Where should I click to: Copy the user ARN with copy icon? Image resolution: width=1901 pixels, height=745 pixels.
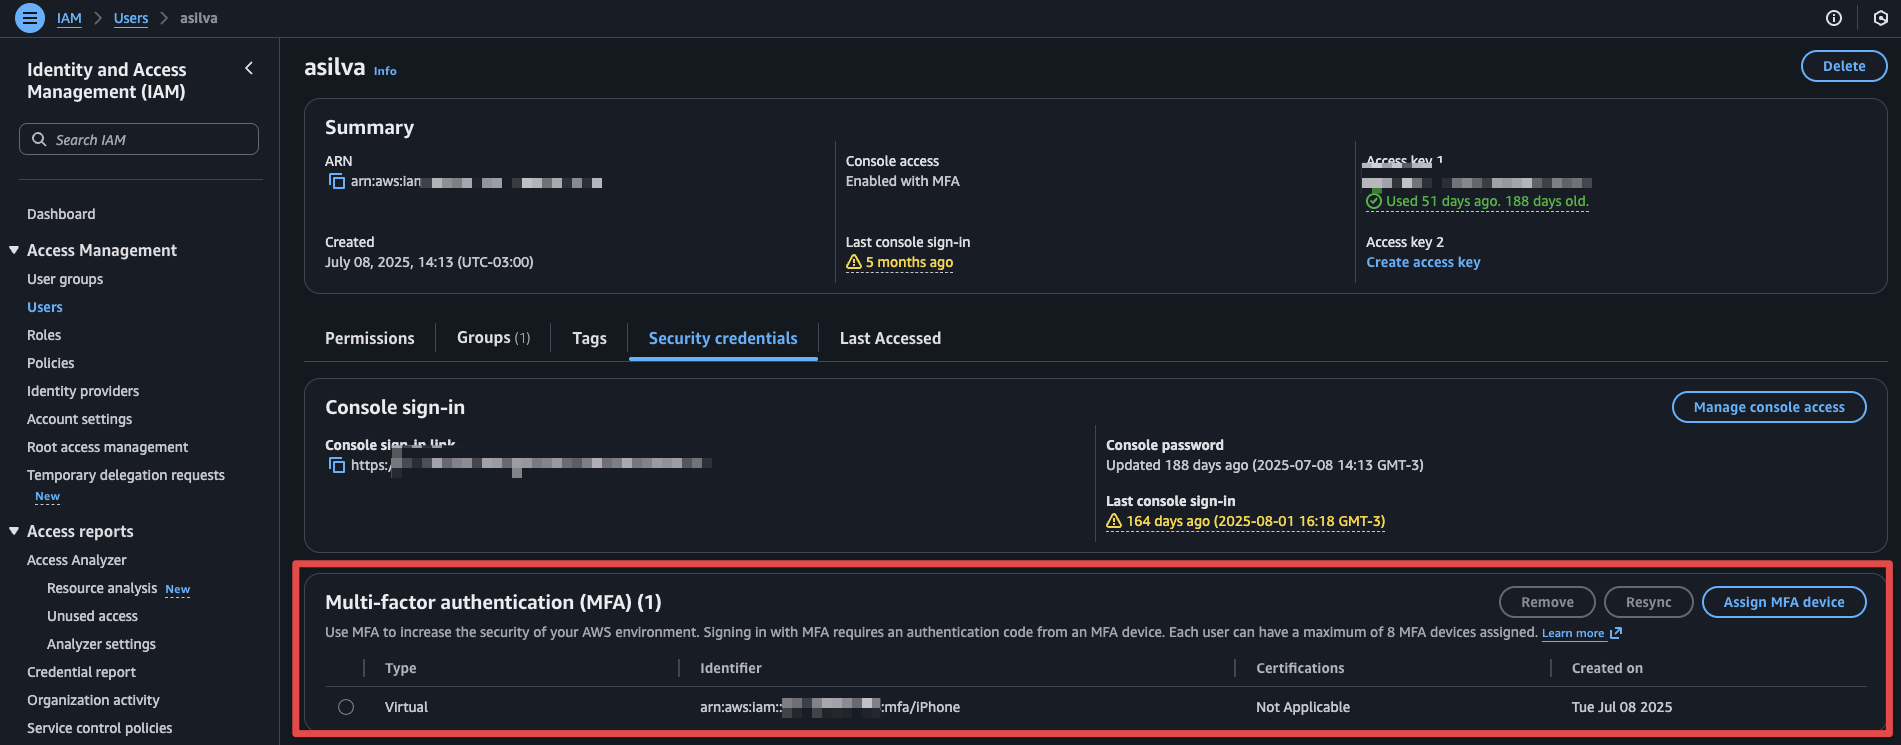coord(337,182)
